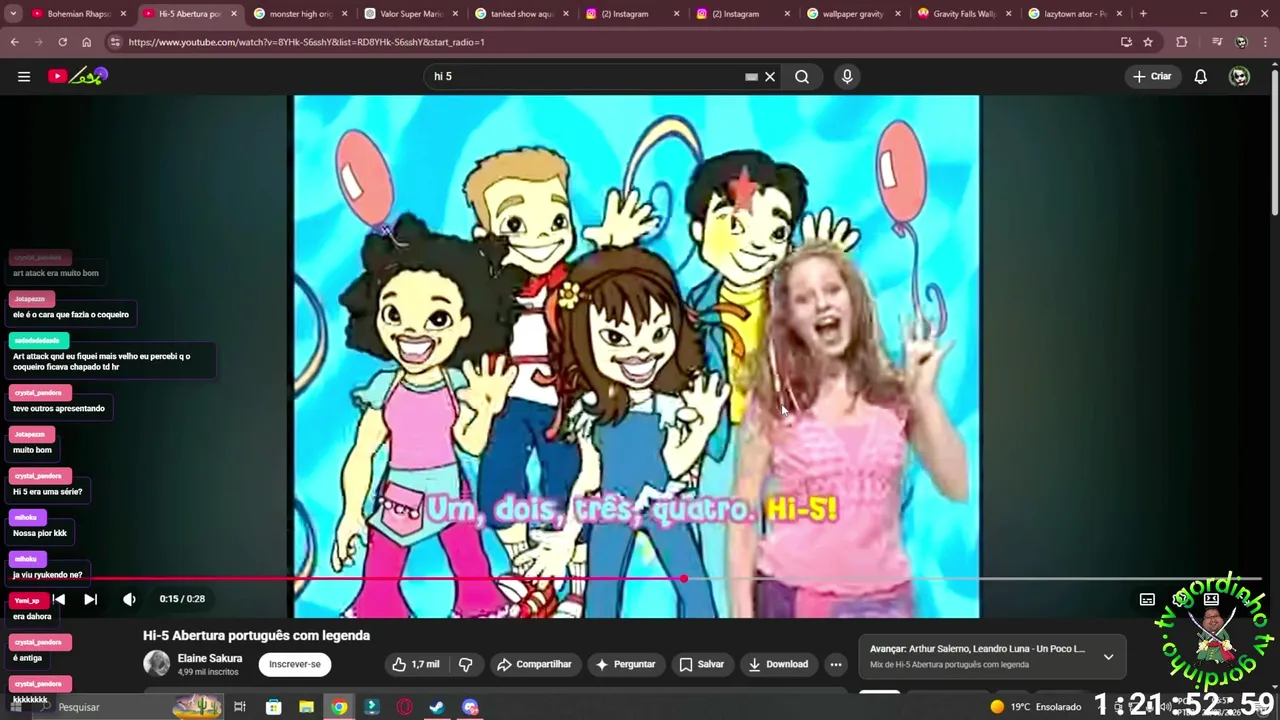1280x720 pixels.
Task: Click video title 'Hi-5 Abertura português com legenda'
Action: pos(256,635)
